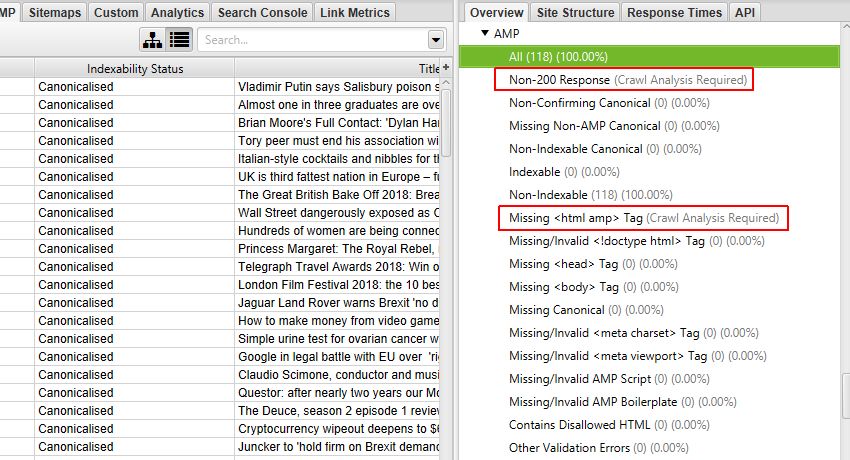The image size is (850, 460).
Task: Click the plus icon beside Title column
Action: [446, 68]
